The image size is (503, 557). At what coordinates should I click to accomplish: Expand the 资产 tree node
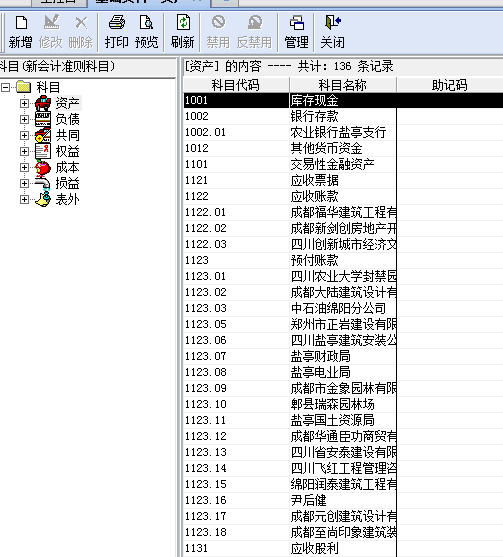click(24, 103)
